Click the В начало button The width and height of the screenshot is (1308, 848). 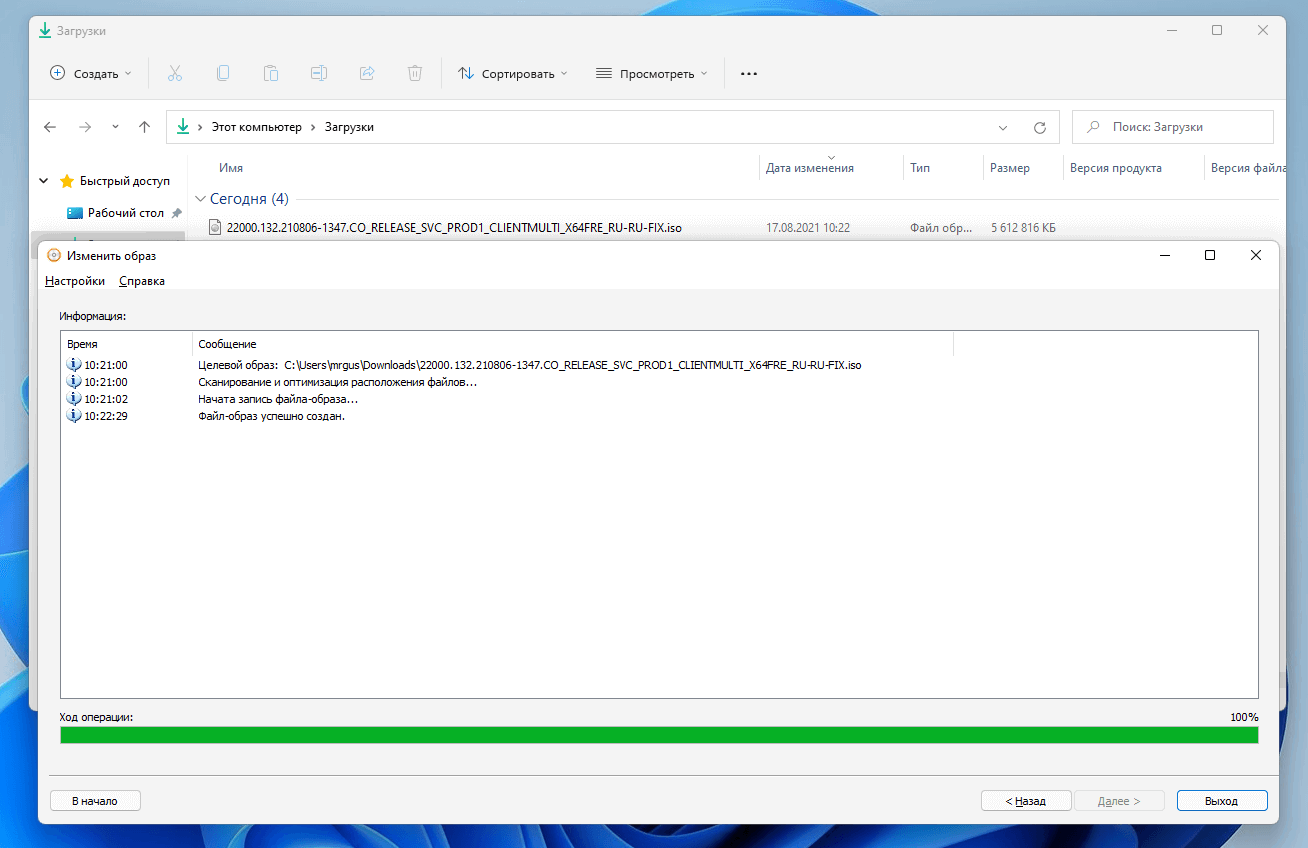[95, 801]
